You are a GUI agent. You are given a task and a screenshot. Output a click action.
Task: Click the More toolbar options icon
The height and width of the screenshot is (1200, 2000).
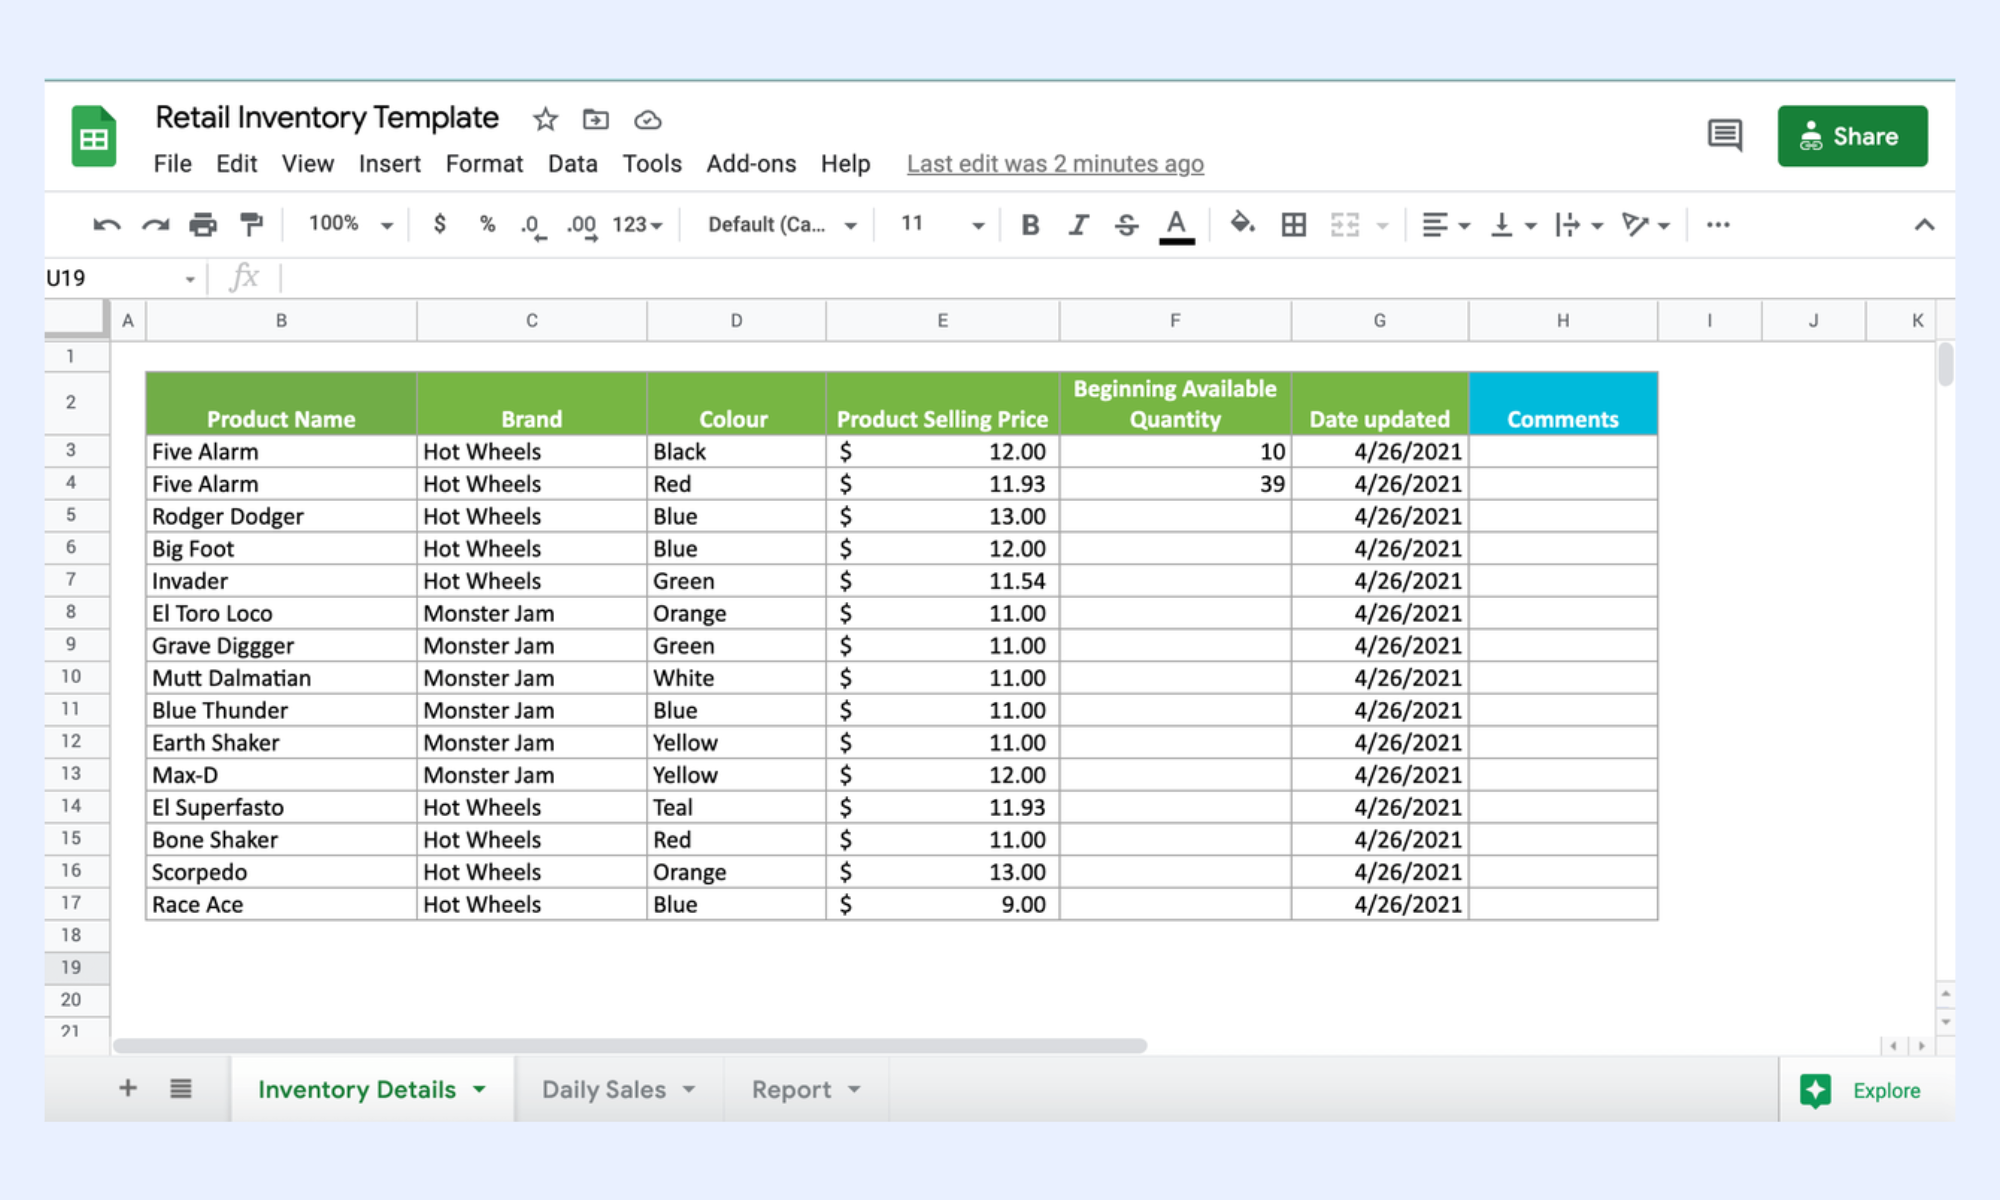point(1718,225)
